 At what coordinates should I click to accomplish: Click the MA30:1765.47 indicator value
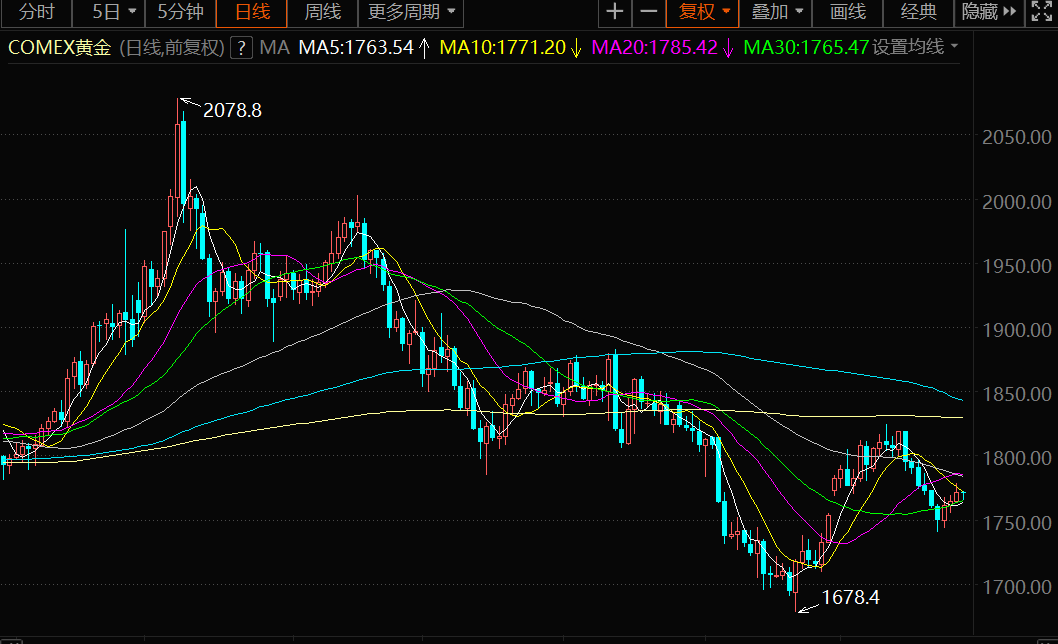pyautogui.click(x=806, y=47)
